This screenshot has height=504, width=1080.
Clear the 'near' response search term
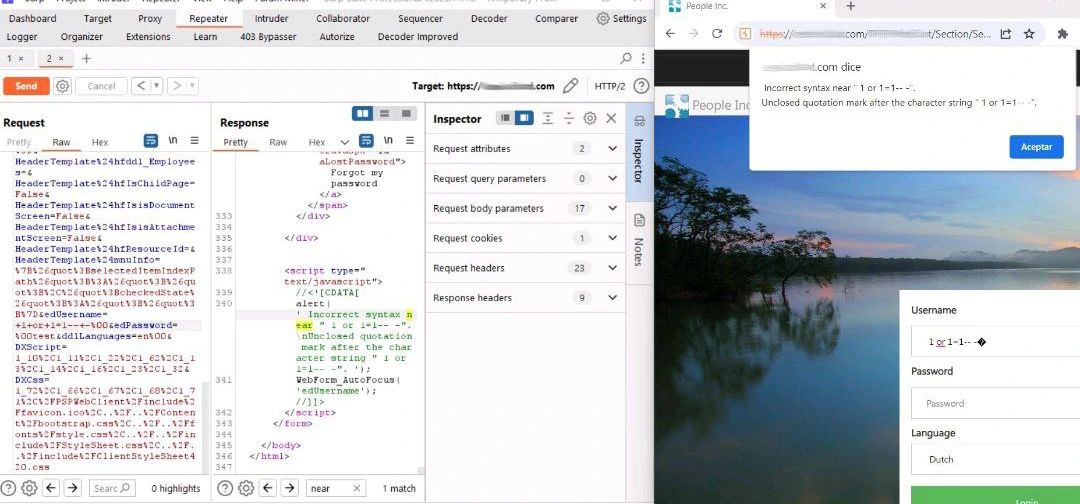click(x=357, y=488)
